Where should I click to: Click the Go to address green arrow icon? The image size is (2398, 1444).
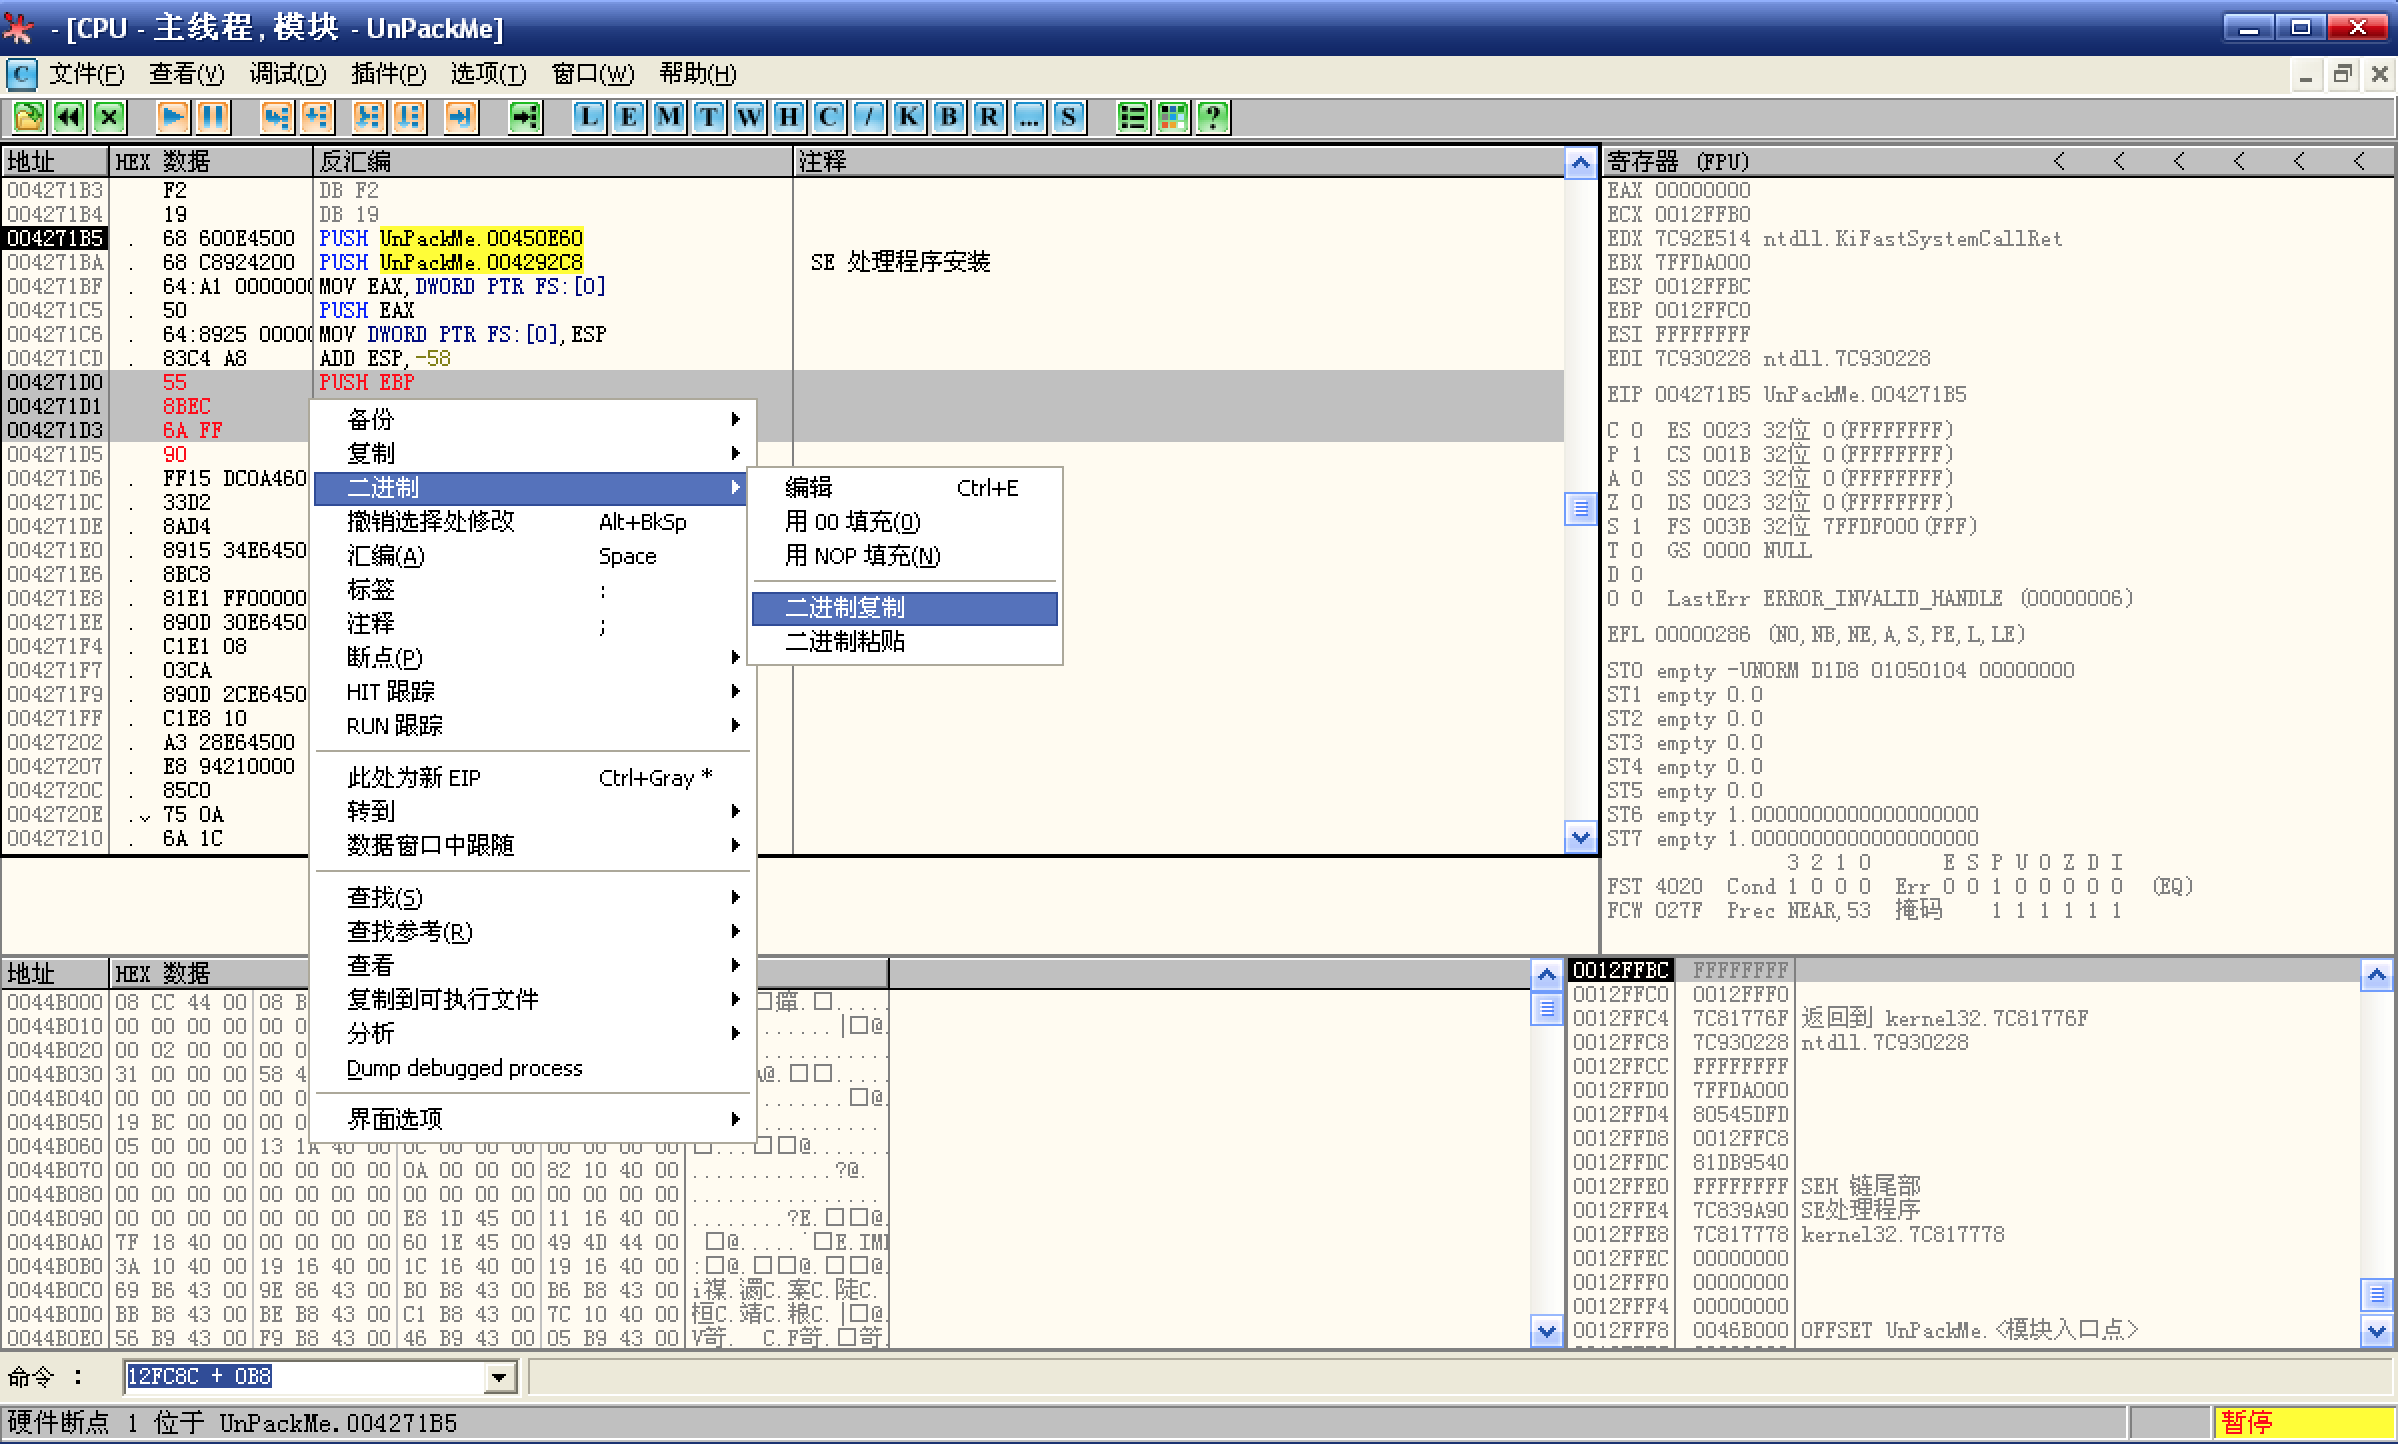pos(525,118)
